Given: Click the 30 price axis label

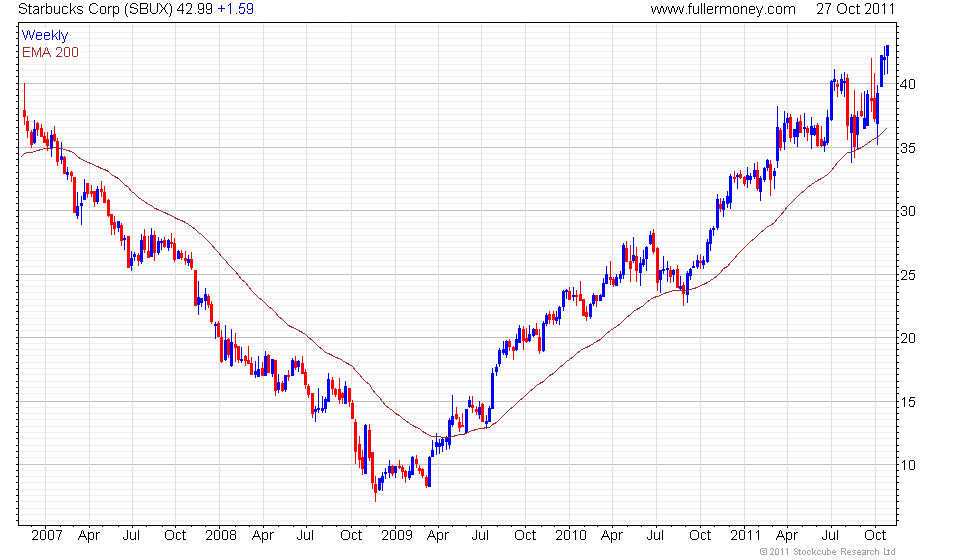Looking at the screenshot, I should pyautogui.click(x=908, y=211).
